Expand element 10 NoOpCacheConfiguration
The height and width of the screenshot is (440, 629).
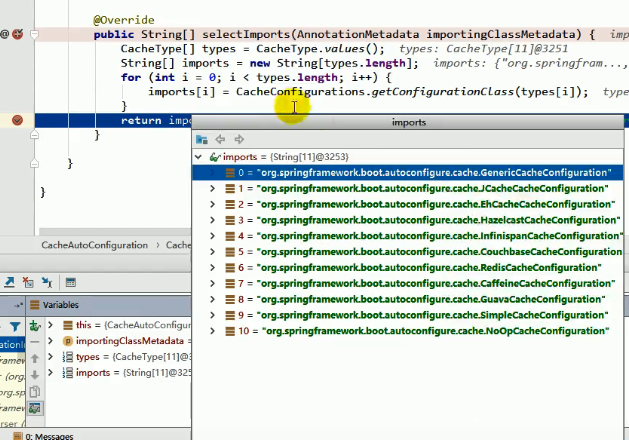point(213,331)
